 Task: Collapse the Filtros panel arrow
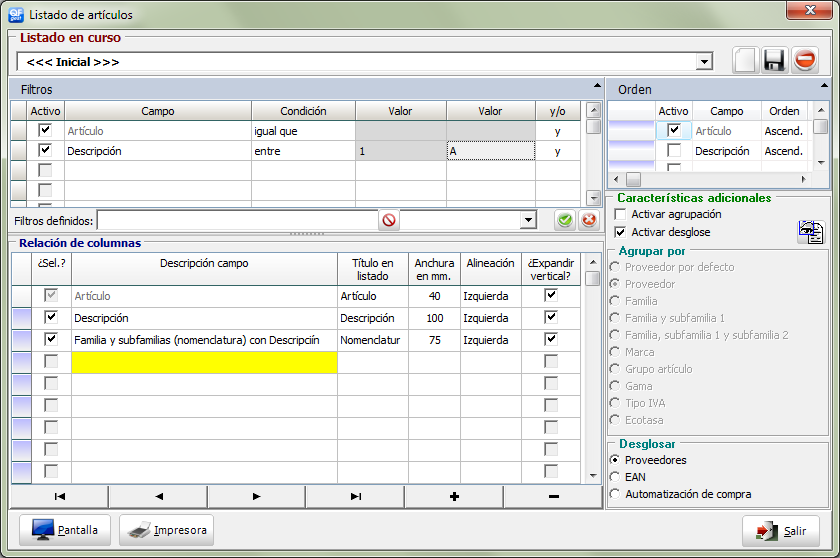coord(597,86)
